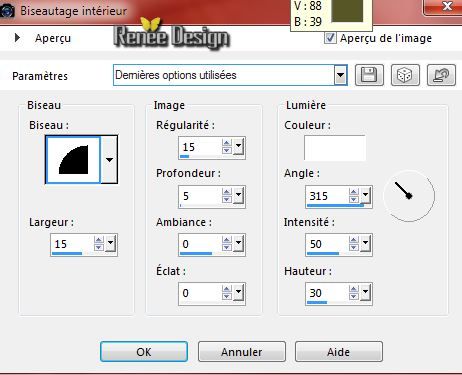Click the save preset floppy disk icon
The width and height of the screenshot is (462, 375).
369,75
